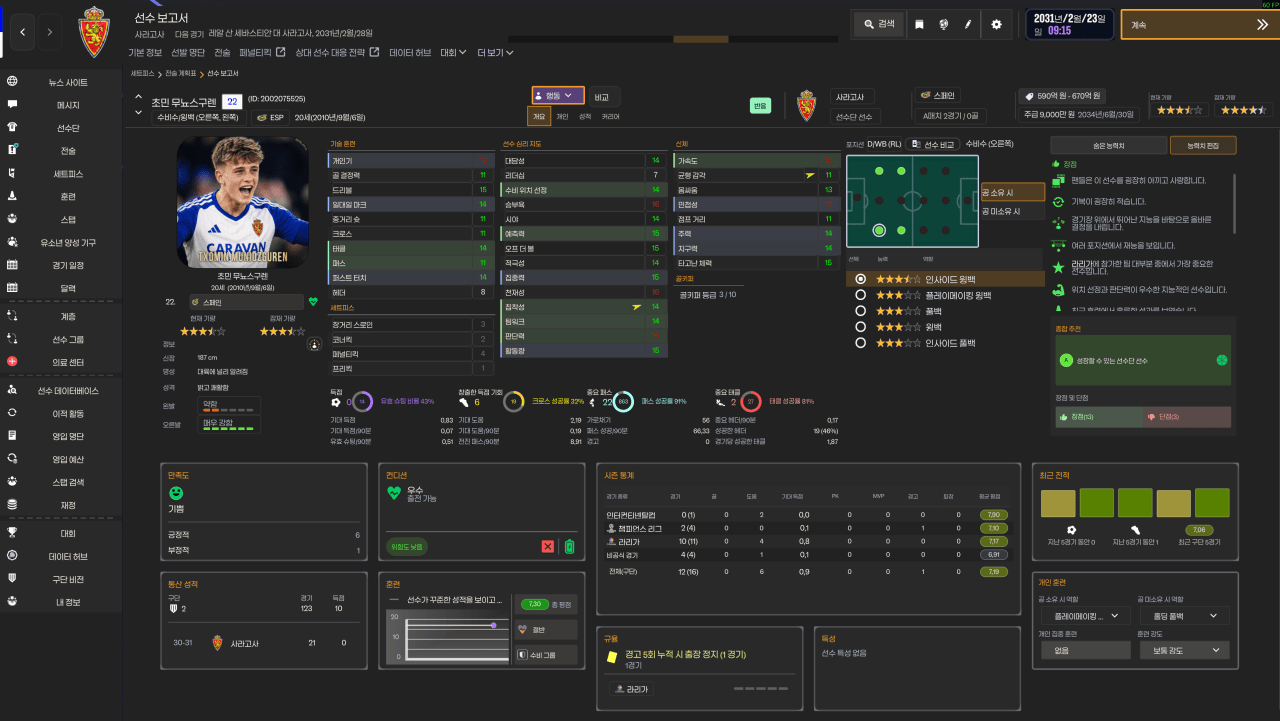
Task: Click the Zaragoza club crest in header
Action: click(95, 33)
